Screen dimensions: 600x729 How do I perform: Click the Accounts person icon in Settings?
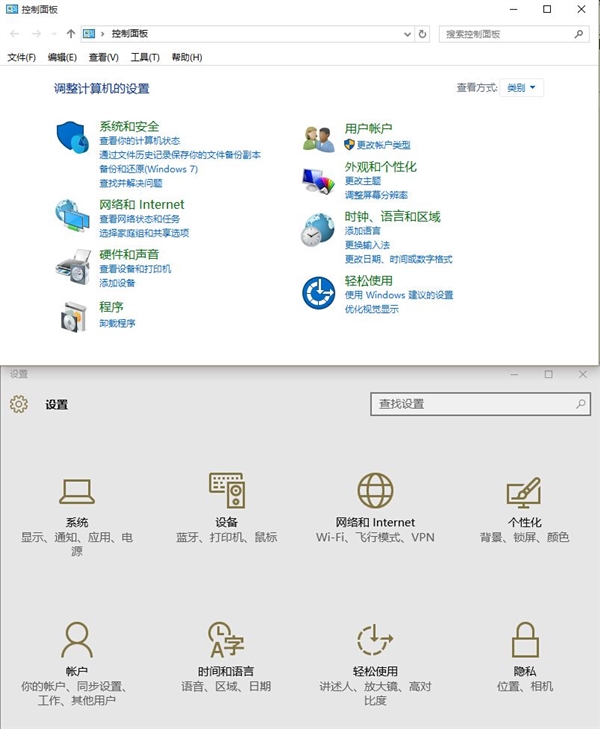pyautogui.click(x=77, y=640)
